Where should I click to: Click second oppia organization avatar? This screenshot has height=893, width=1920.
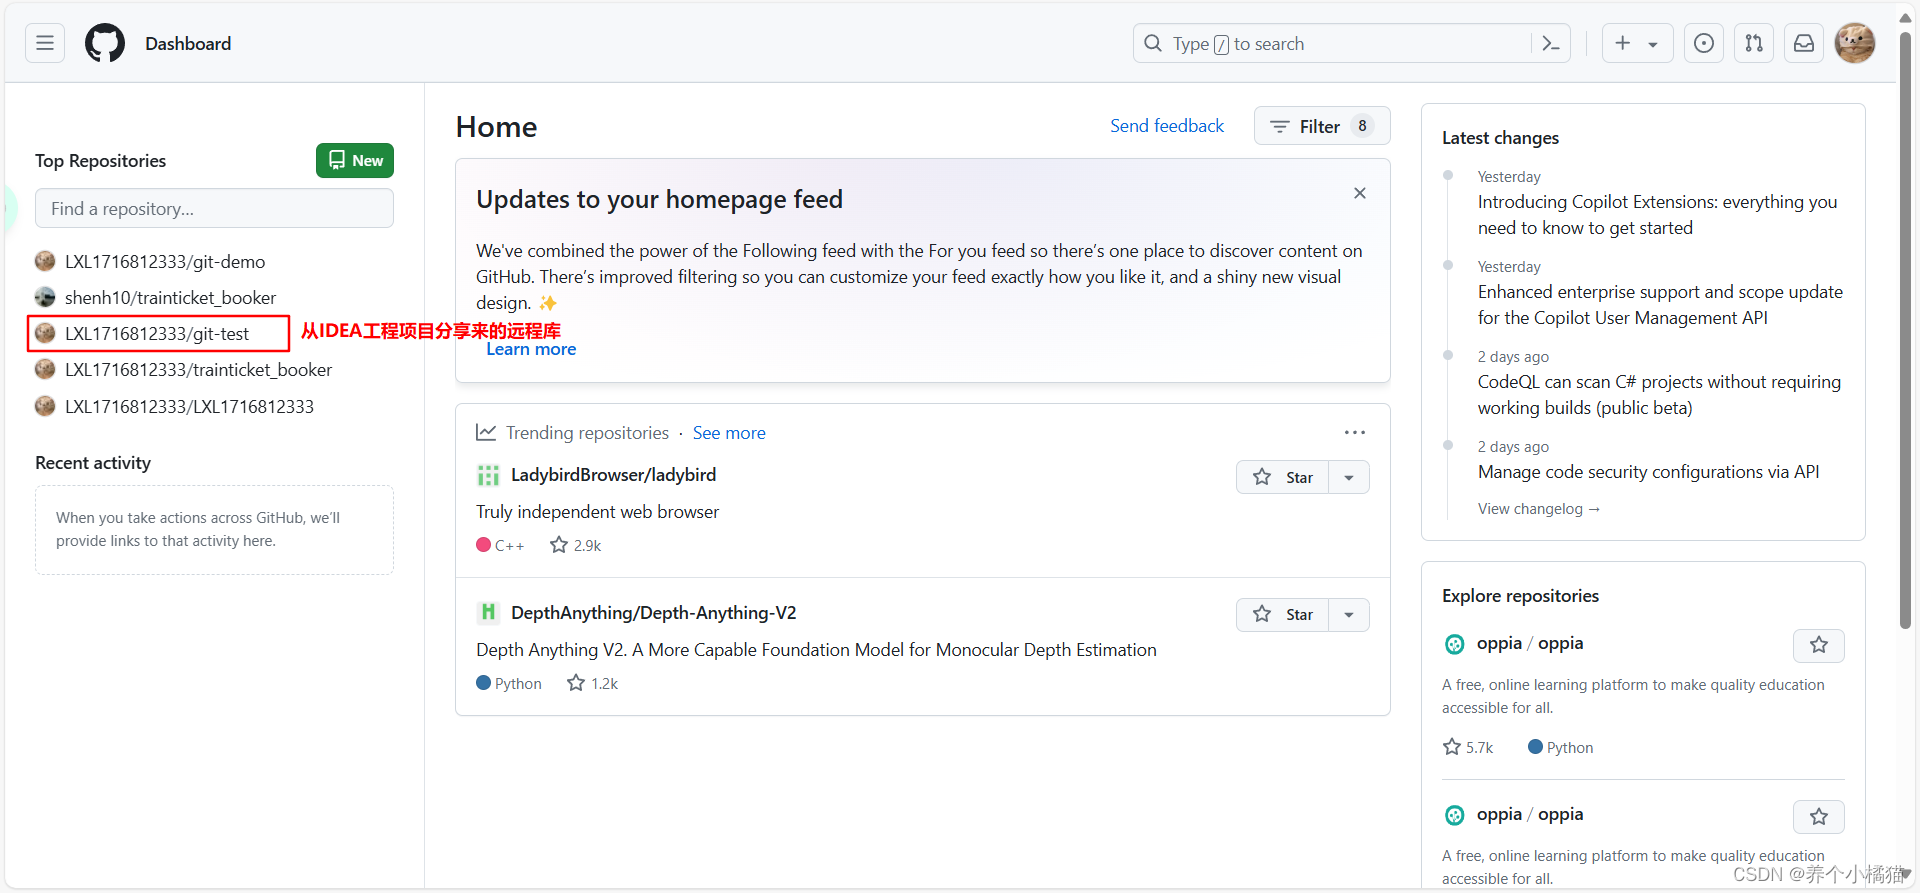[x=1454, y=815]
